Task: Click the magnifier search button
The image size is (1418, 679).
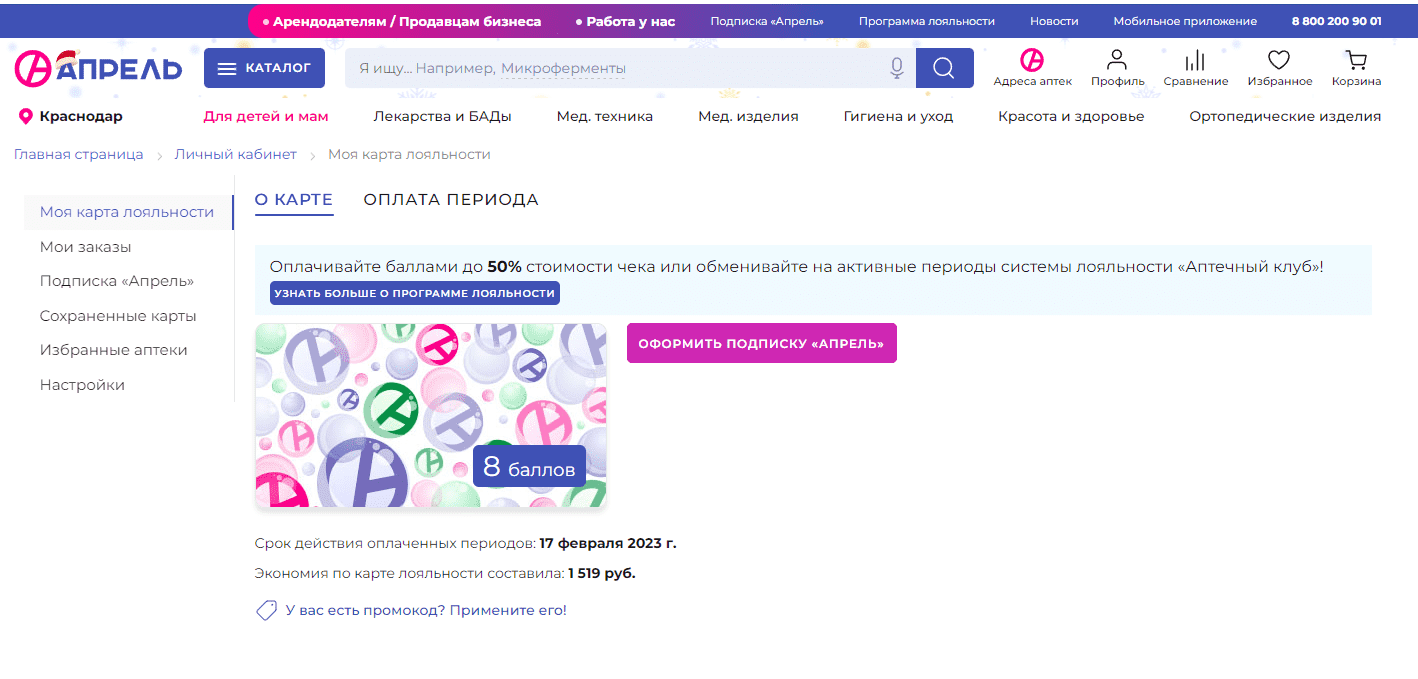Action: pyautogui.click(x=944, y=68)
